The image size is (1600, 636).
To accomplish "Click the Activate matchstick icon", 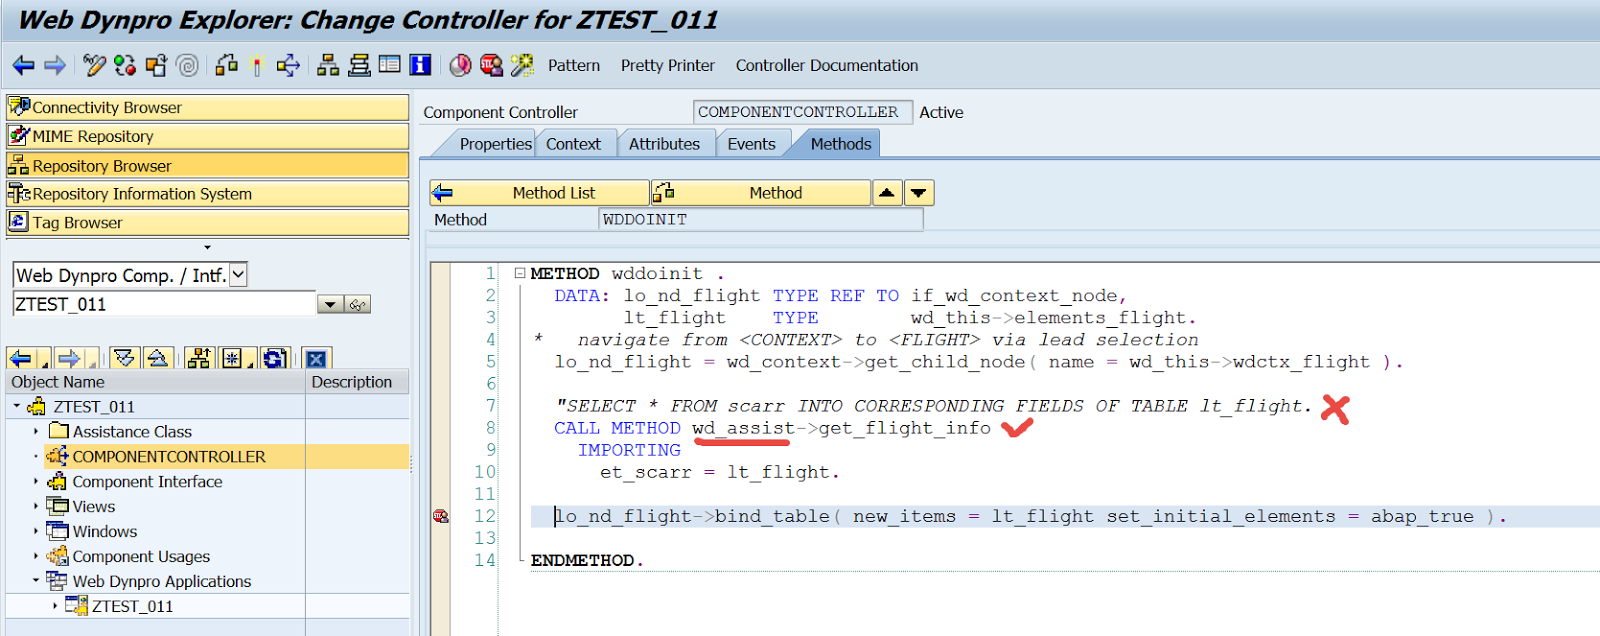I will [x=257, y=66].
